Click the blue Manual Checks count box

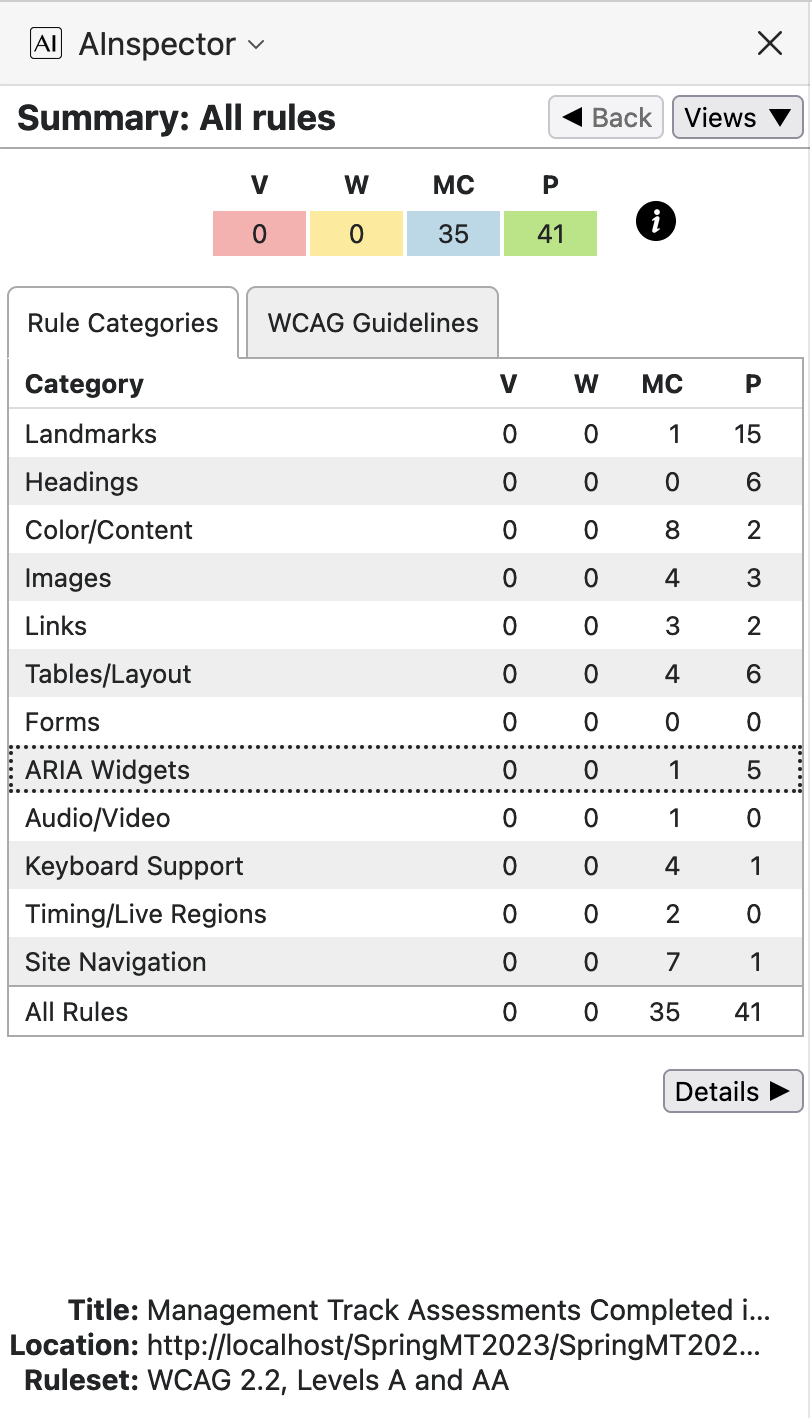(x=453, y=234)
